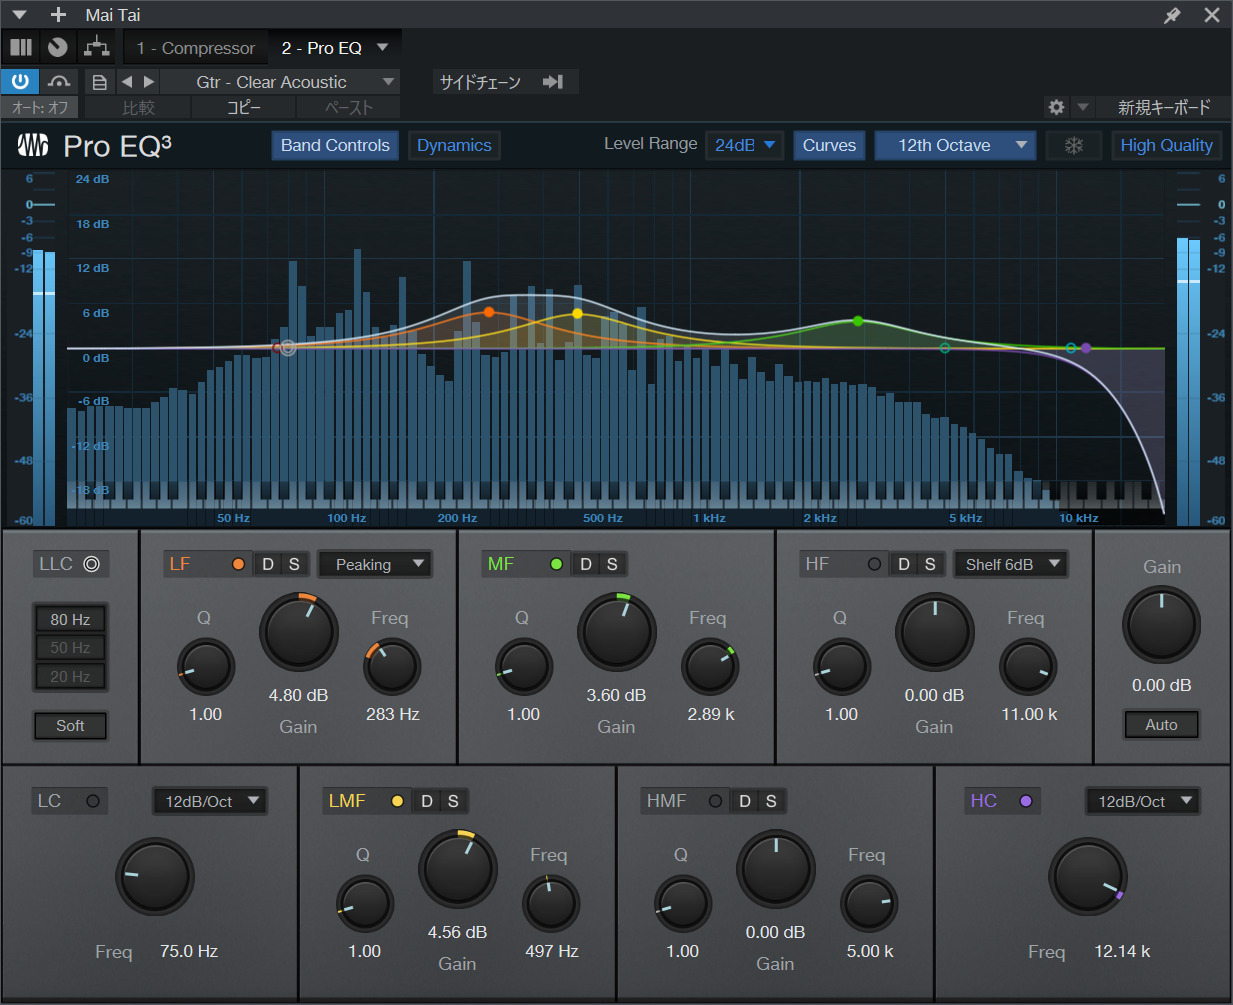Solo the LF band with S
Viewport: 1233px width, 1005px height.
(x=294, y=564)
